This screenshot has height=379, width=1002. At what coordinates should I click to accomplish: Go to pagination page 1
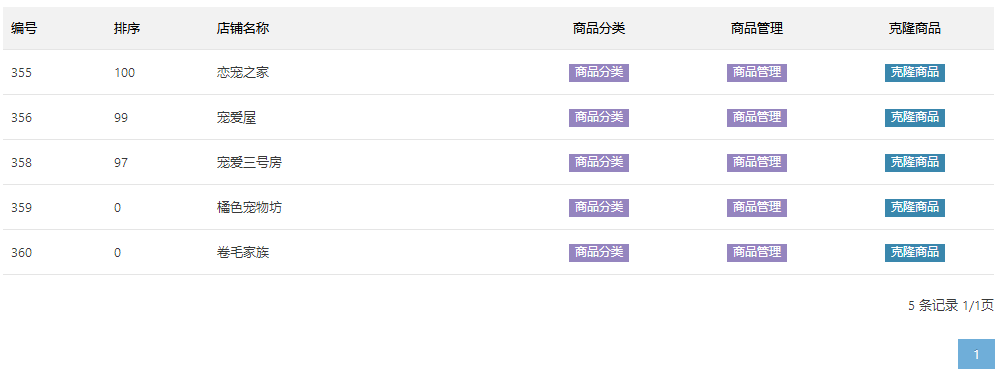point(976,354)
